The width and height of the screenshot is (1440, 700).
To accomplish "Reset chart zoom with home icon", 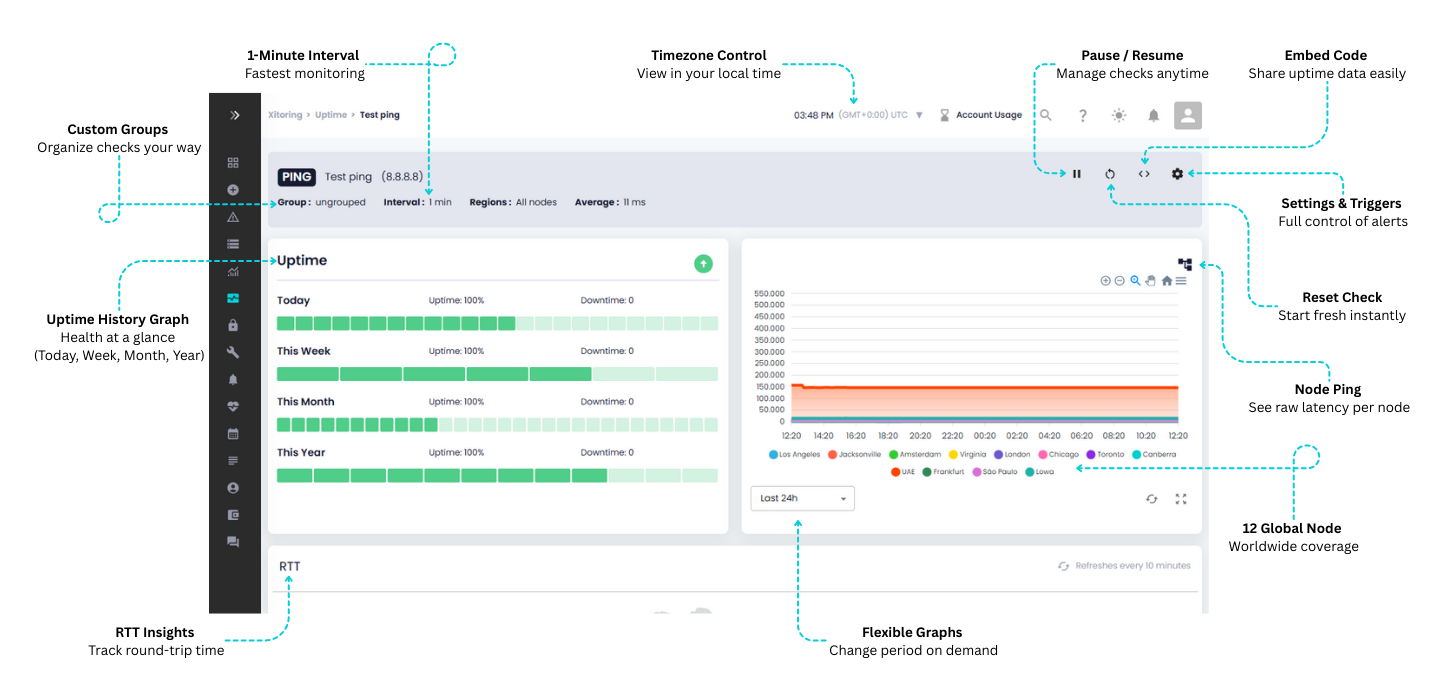I will pos(1166,281).
